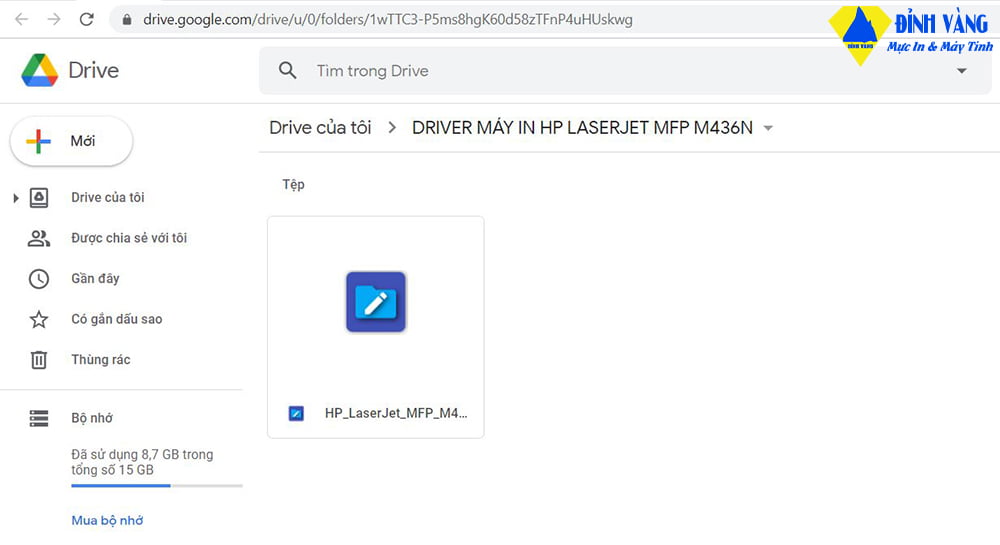Click the Đã sử dụng 8,7 GB text
The width and height of the screenshot is (1000, 545).
142,462
